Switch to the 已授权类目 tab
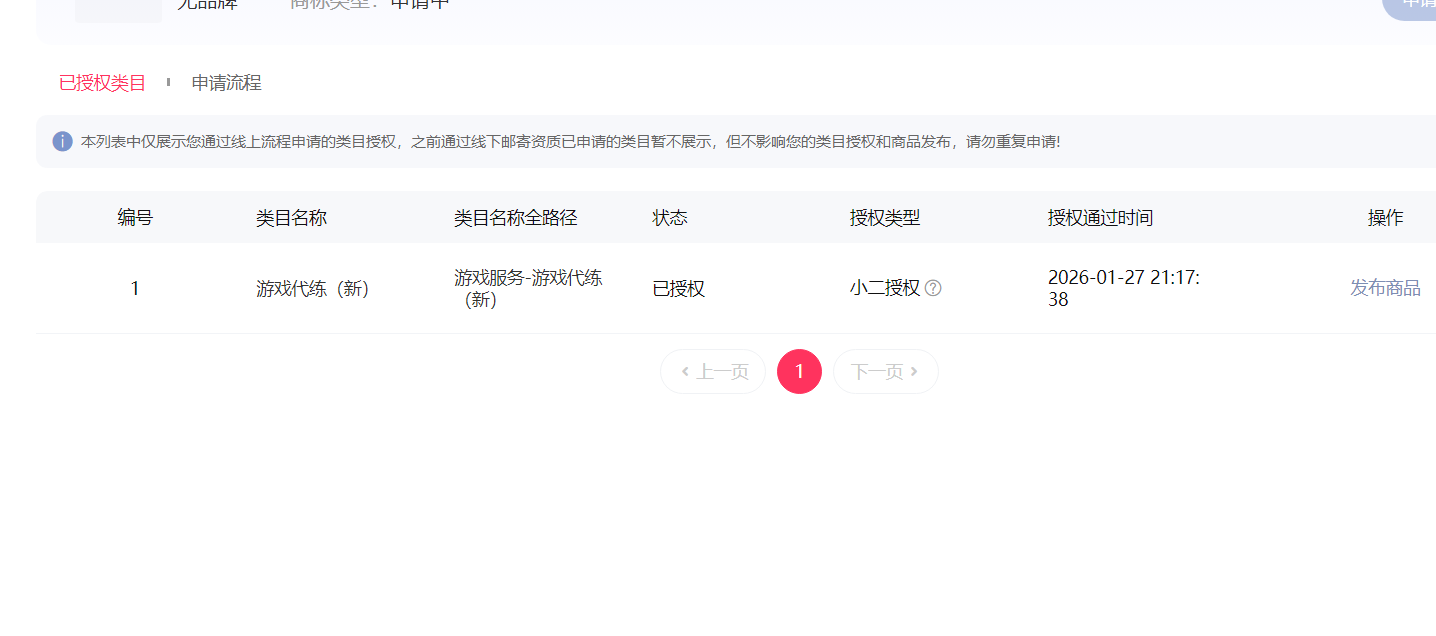The width and height of the screenshot is (1436, 636). pos(102,83)
